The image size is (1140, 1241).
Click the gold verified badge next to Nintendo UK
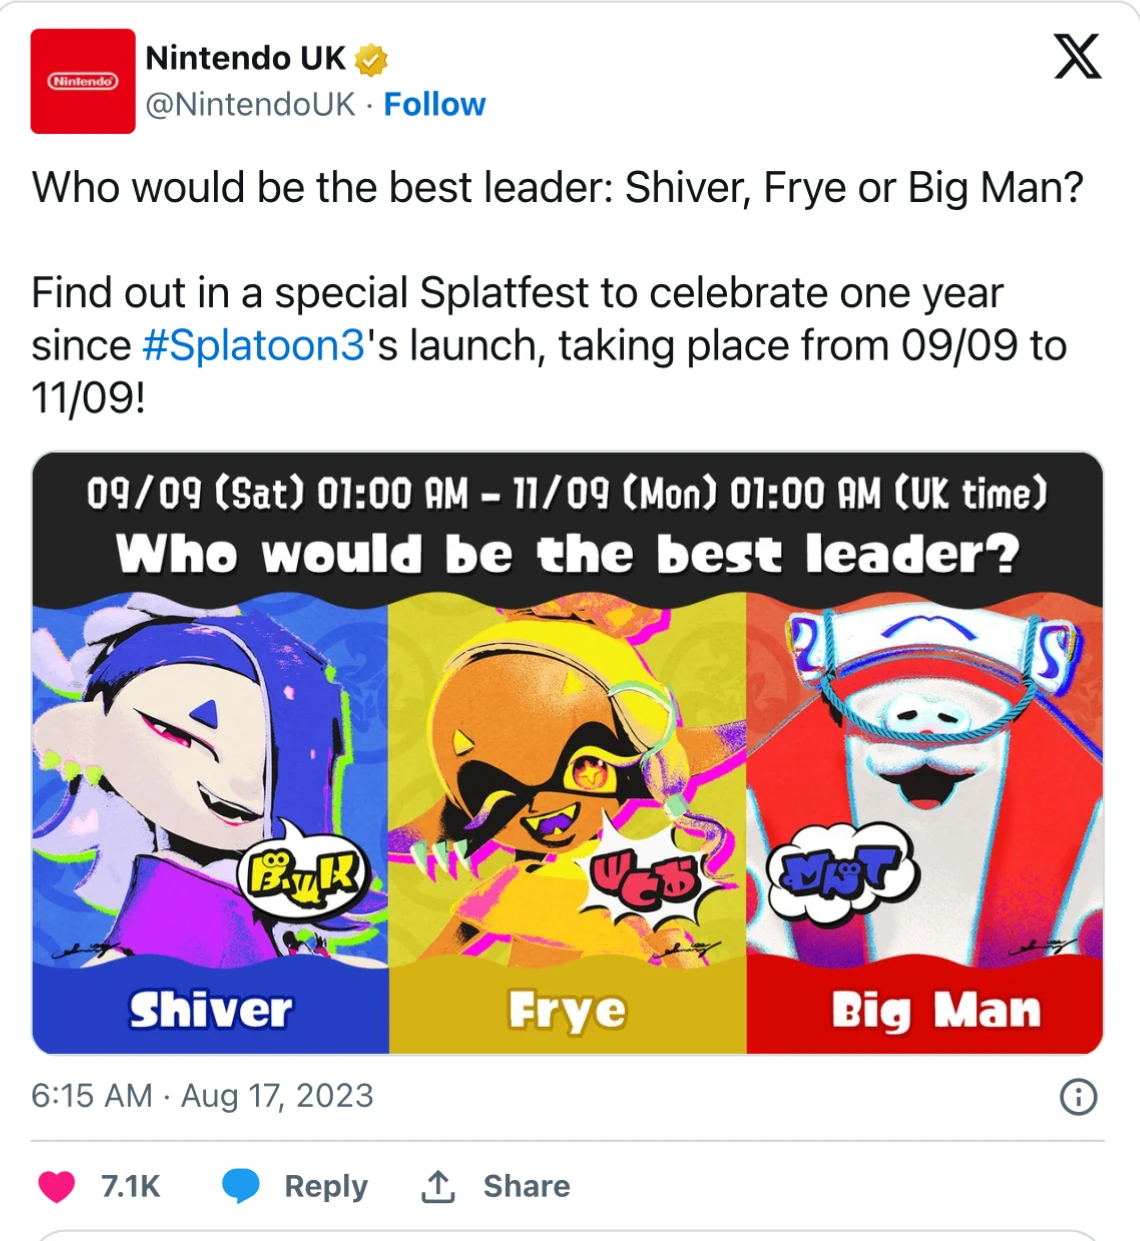click(369, 58)
